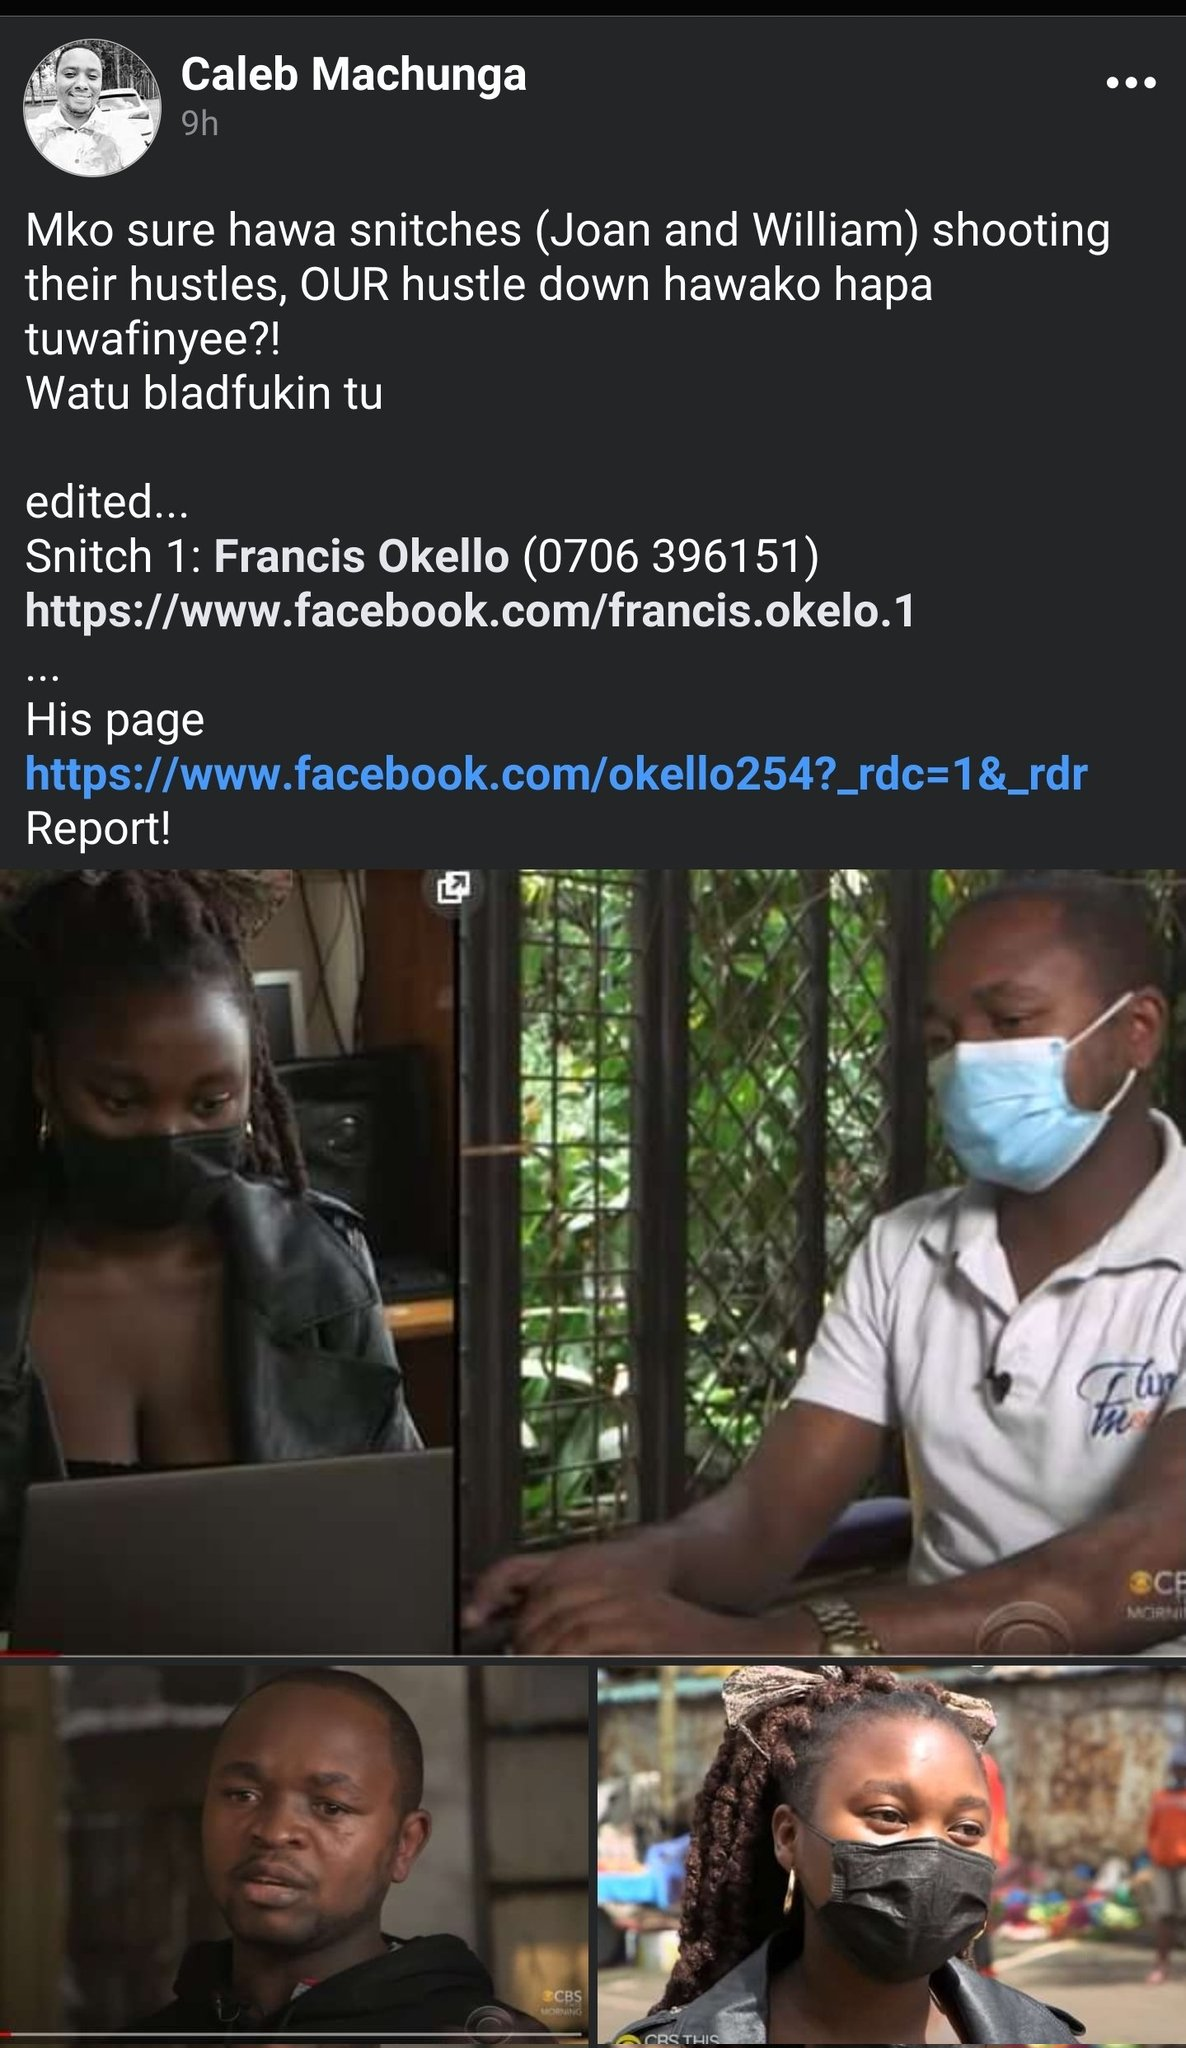View photo of woman working on laptop
Viewport: 1186px width, 2048px height.
pos(227,1262)
